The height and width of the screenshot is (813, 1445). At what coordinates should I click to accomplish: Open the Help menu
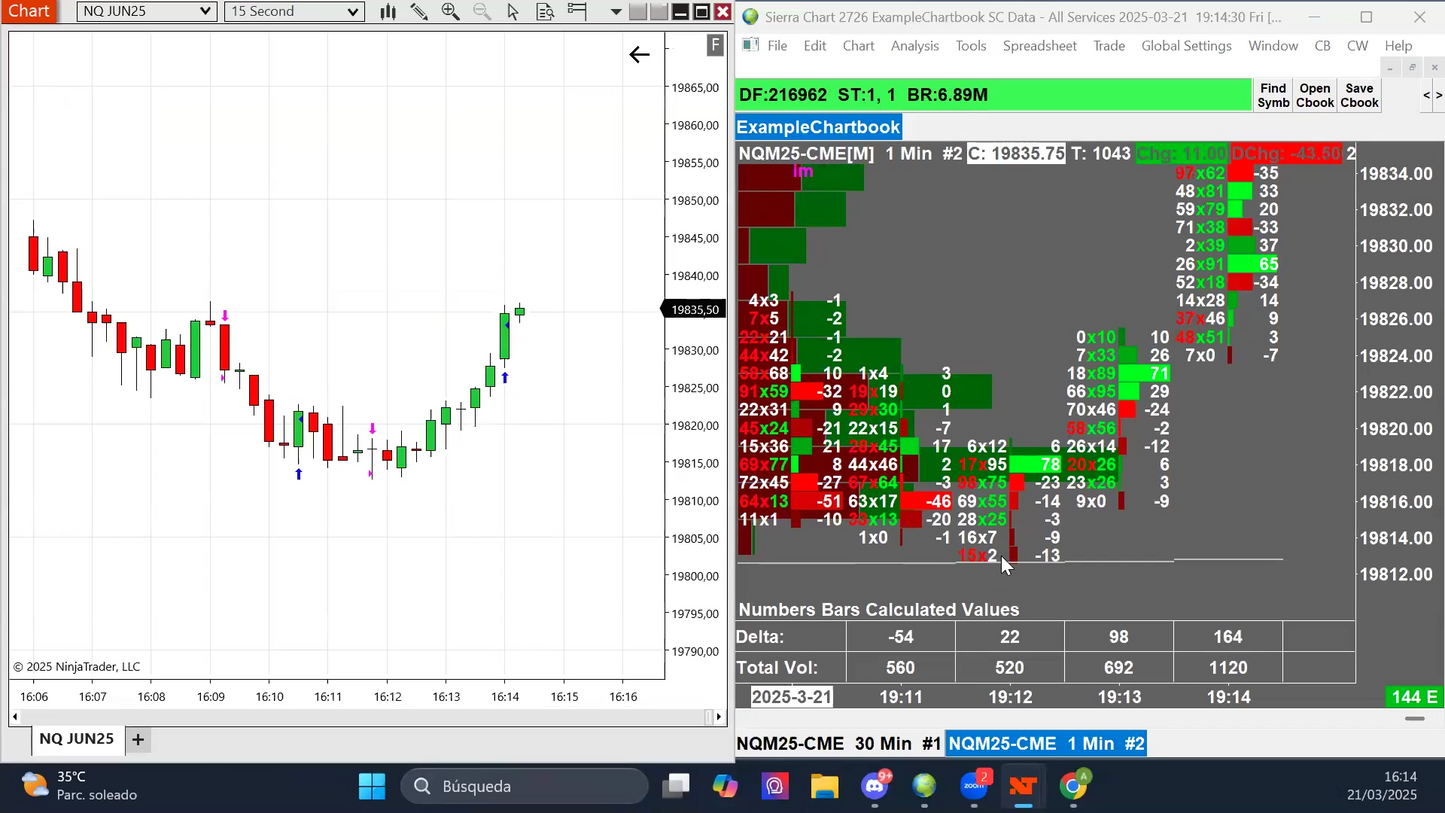(1398, 46)
